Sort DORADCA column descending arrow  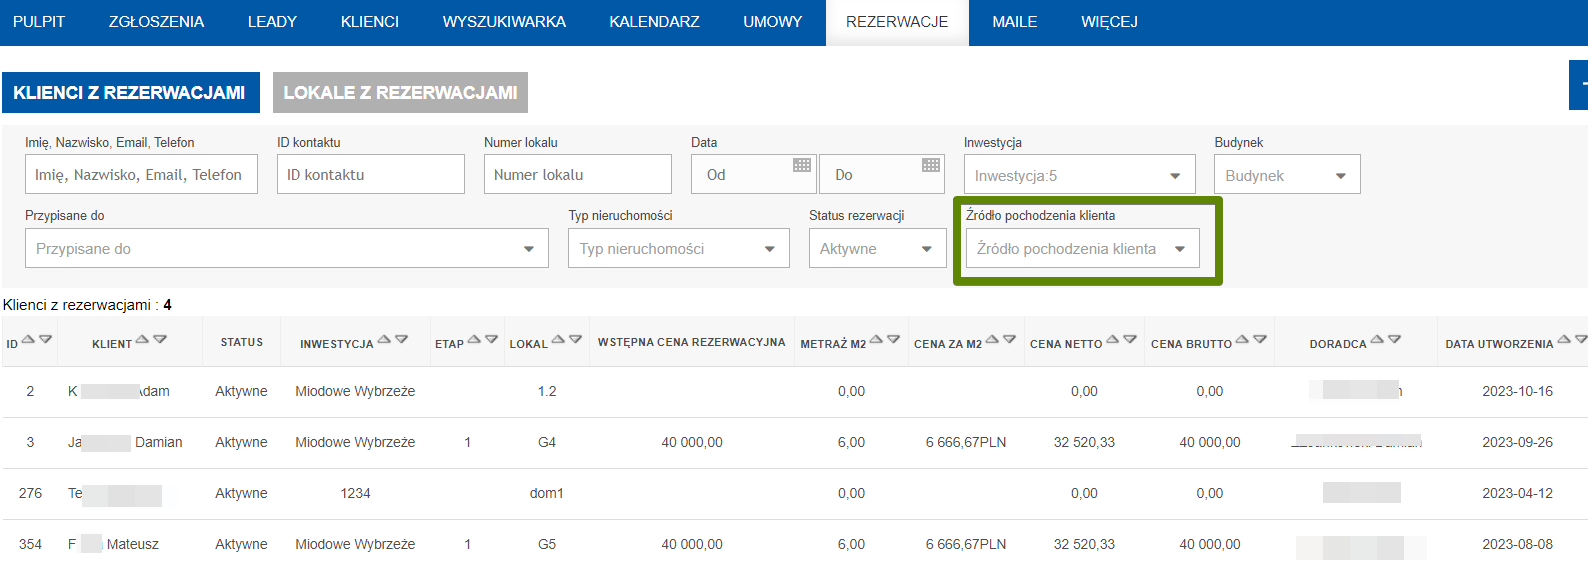tap(1395, 340)
